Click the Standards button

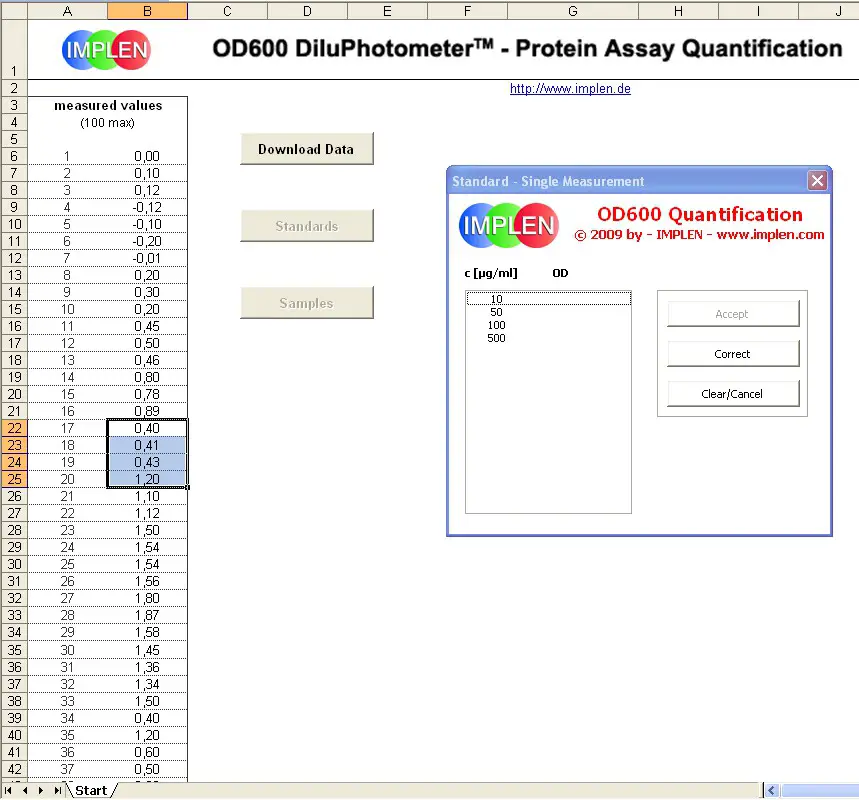coord(306,226)
